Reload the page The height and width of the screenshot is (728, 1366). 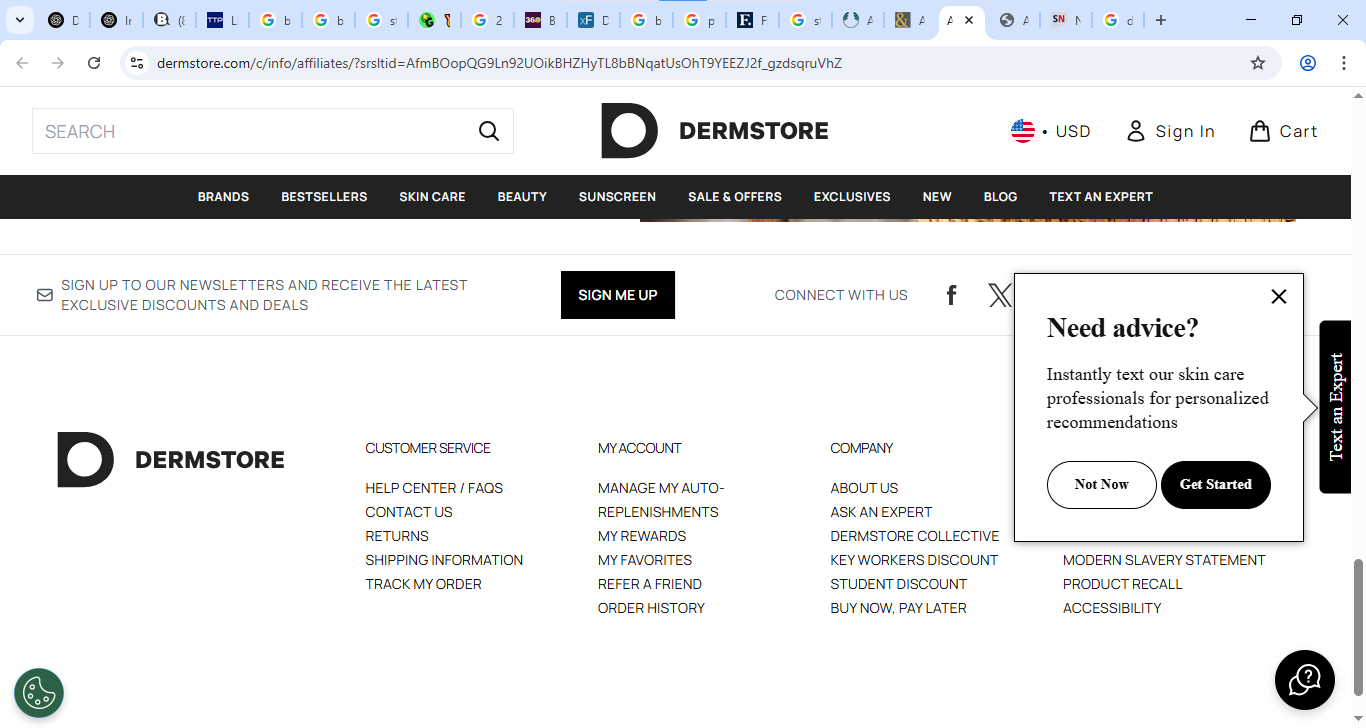pos(94,63)
